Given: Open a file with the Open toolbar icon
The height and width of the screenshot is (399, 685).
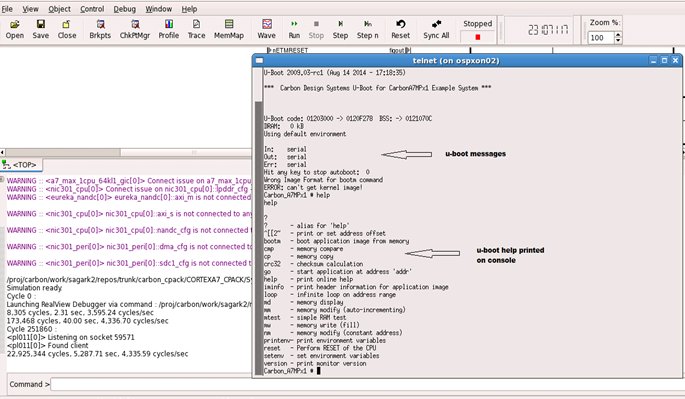Looking at the screenshot, I should click(x=14, y=30).
